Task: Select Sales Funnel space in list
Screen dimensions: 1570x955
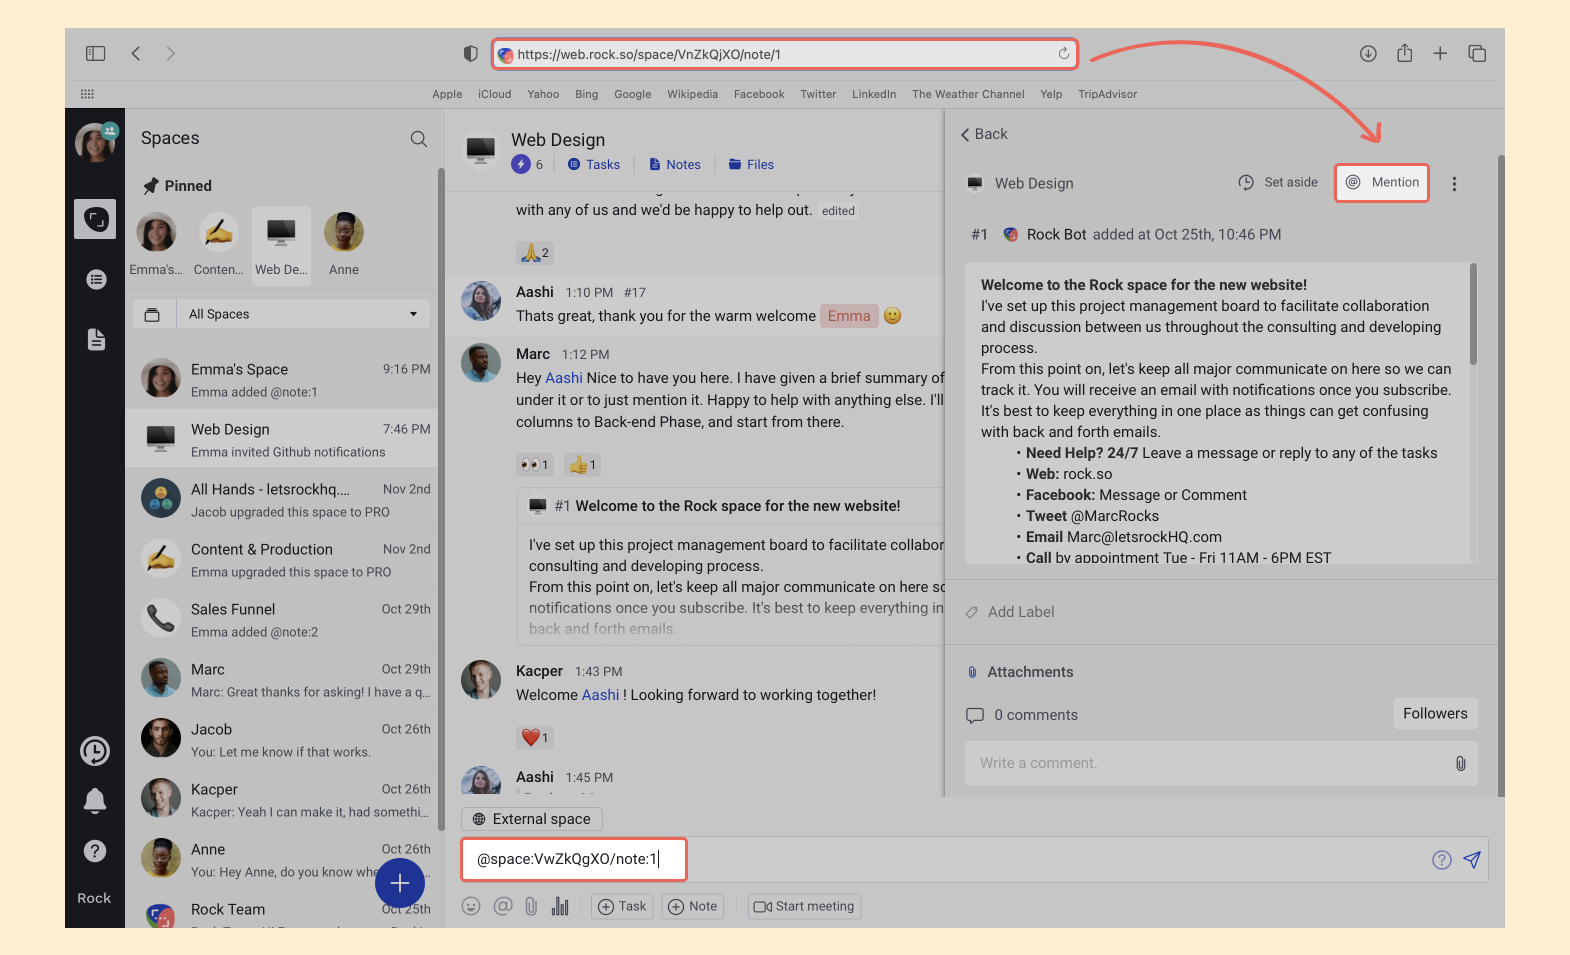Action: point(282,619)
